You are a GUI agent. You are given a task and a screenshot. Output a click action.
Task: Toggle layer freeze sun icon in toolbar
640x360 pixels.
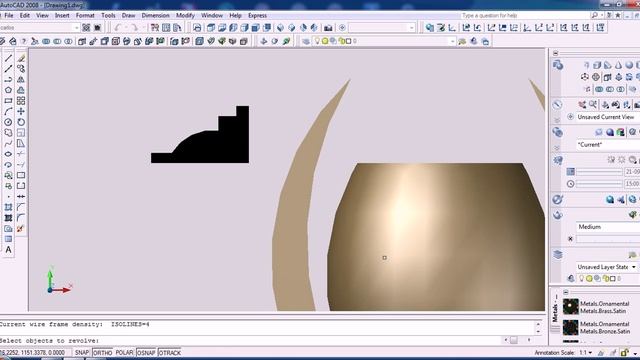click(x=325, y=41)
